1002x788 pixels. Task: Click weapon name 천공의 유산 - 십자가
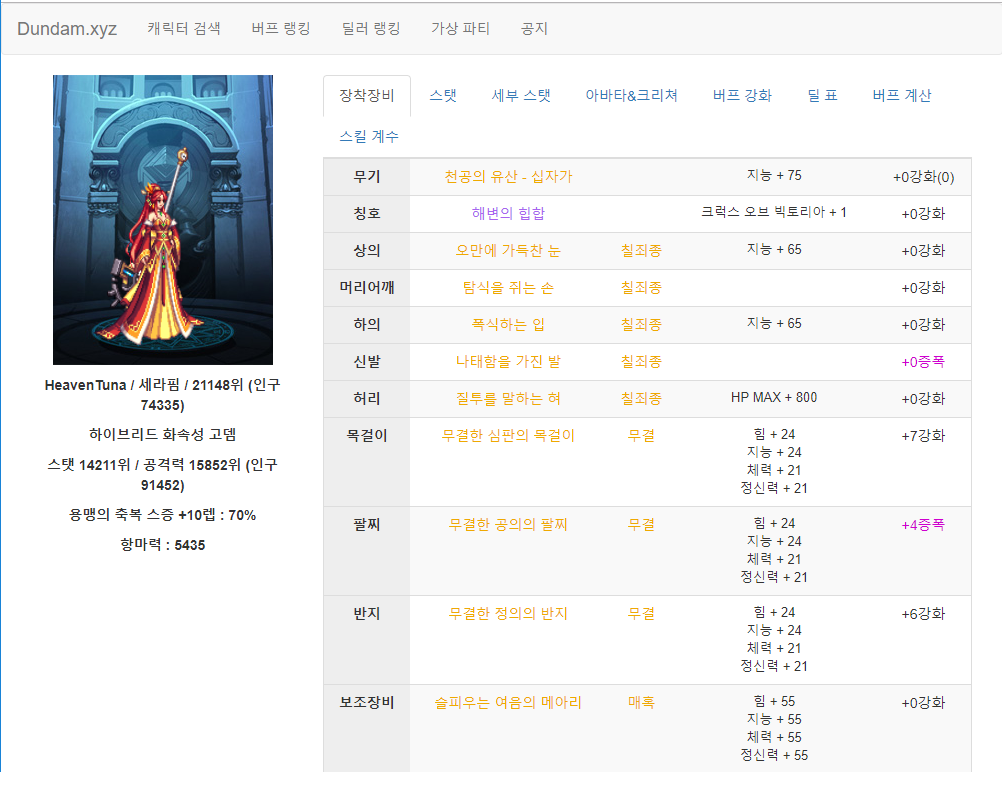pos(509,177)
